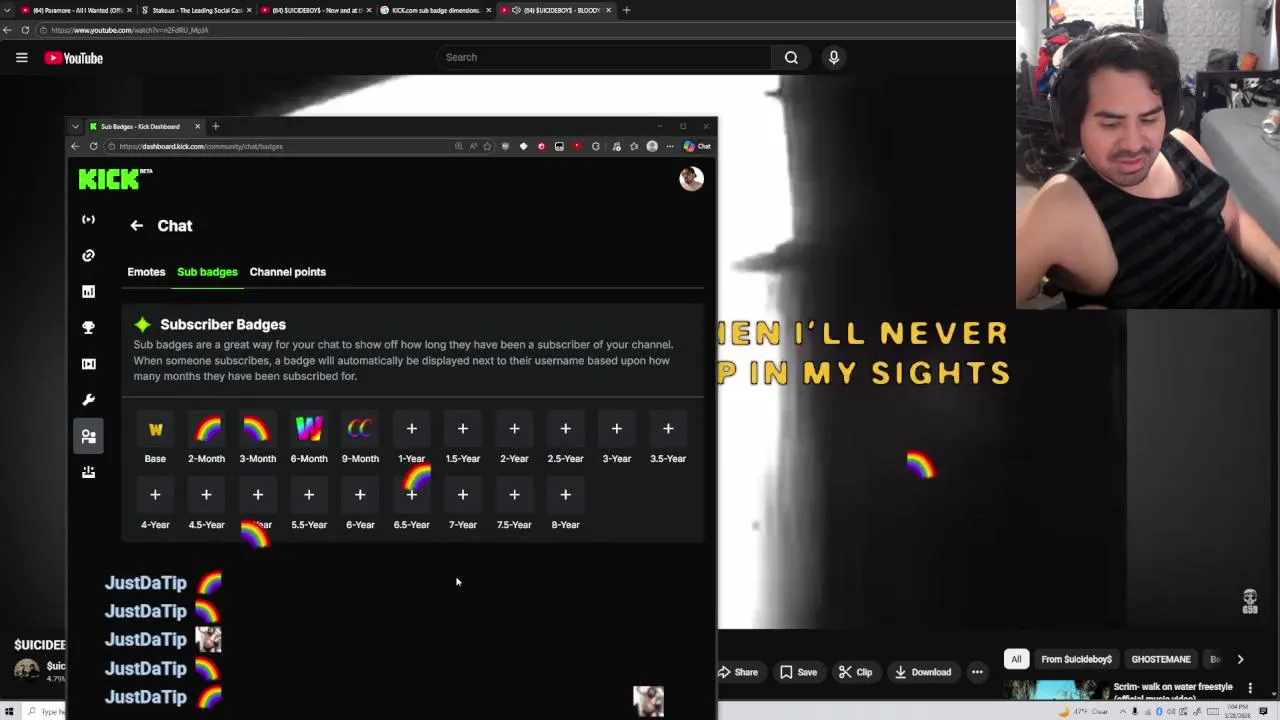The image size is (1280, 720).
Task: Open the Chat button in Kick browser toolbar
Action: [x=697, y=146]
